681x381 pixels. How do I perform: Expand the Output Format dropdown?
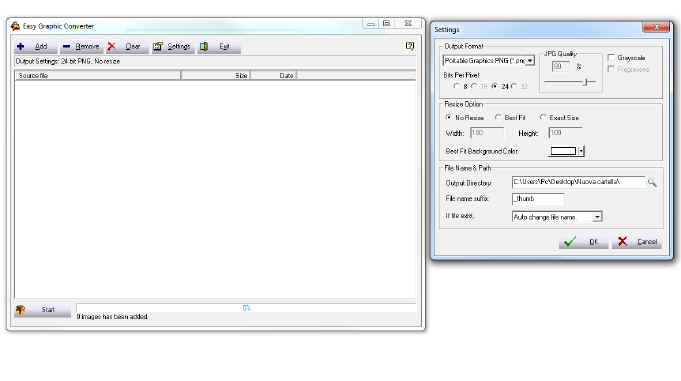pos(530,61)
